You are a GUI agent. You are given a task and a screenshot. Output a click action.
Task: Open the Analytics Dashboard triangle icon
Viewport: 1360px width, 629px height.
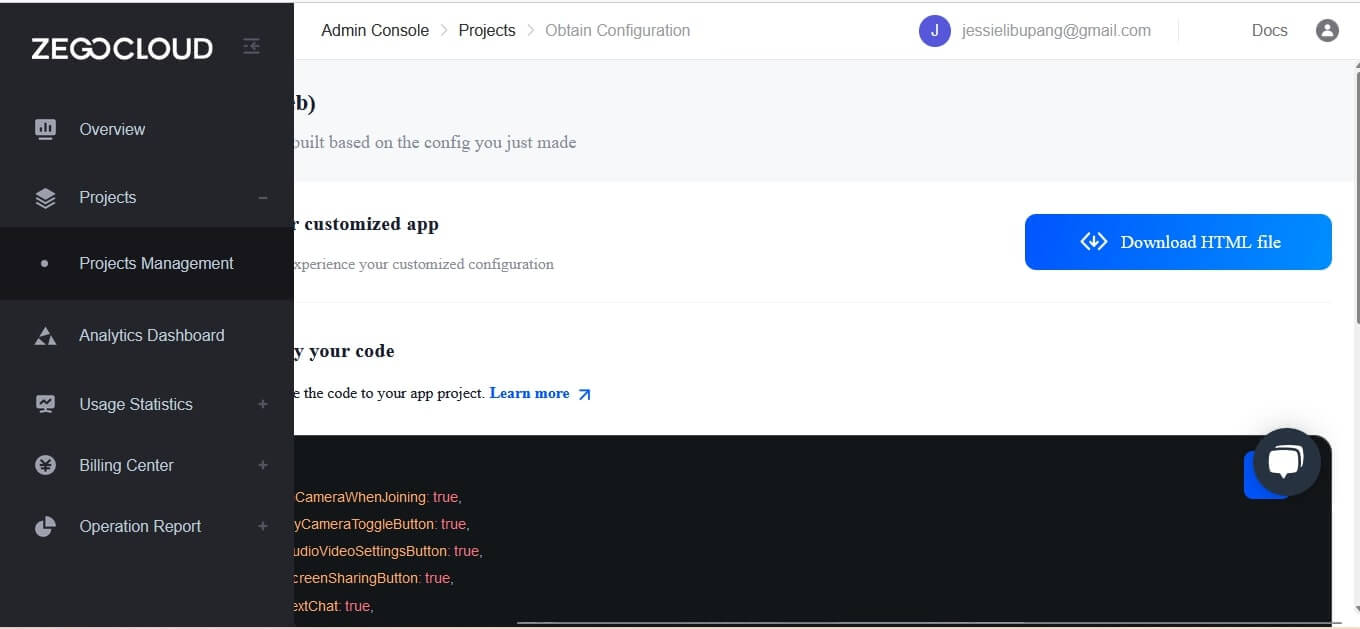coord(45,335)
